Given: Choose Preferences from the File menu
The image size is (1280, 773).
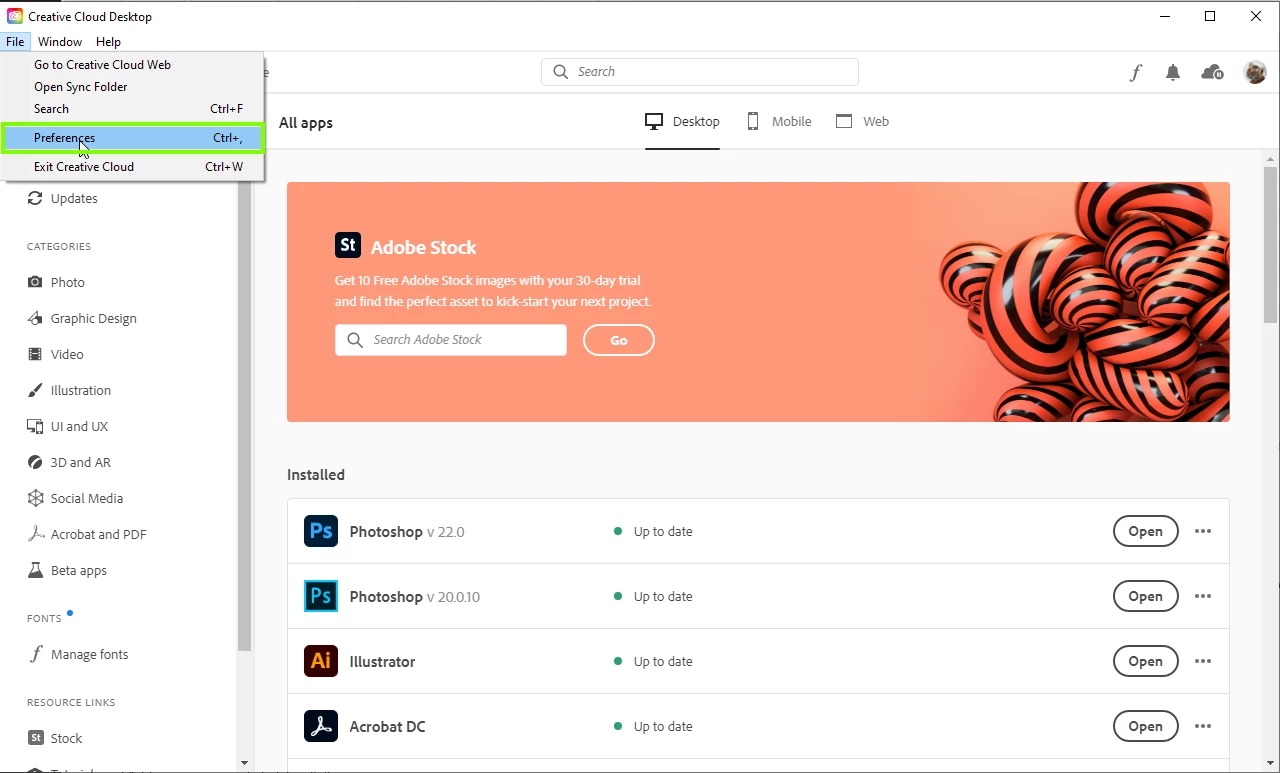Looking at the screenshot, I should 132,138.
